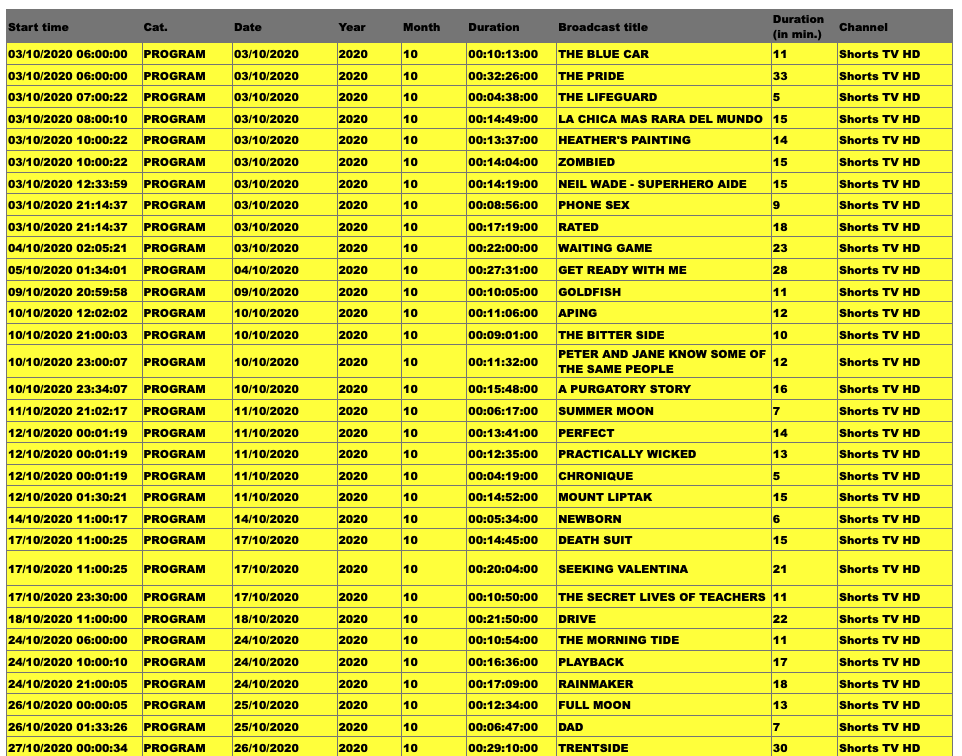Click the duration '00:32:26:00' cell
962x756 pixels.
point(503,76)
